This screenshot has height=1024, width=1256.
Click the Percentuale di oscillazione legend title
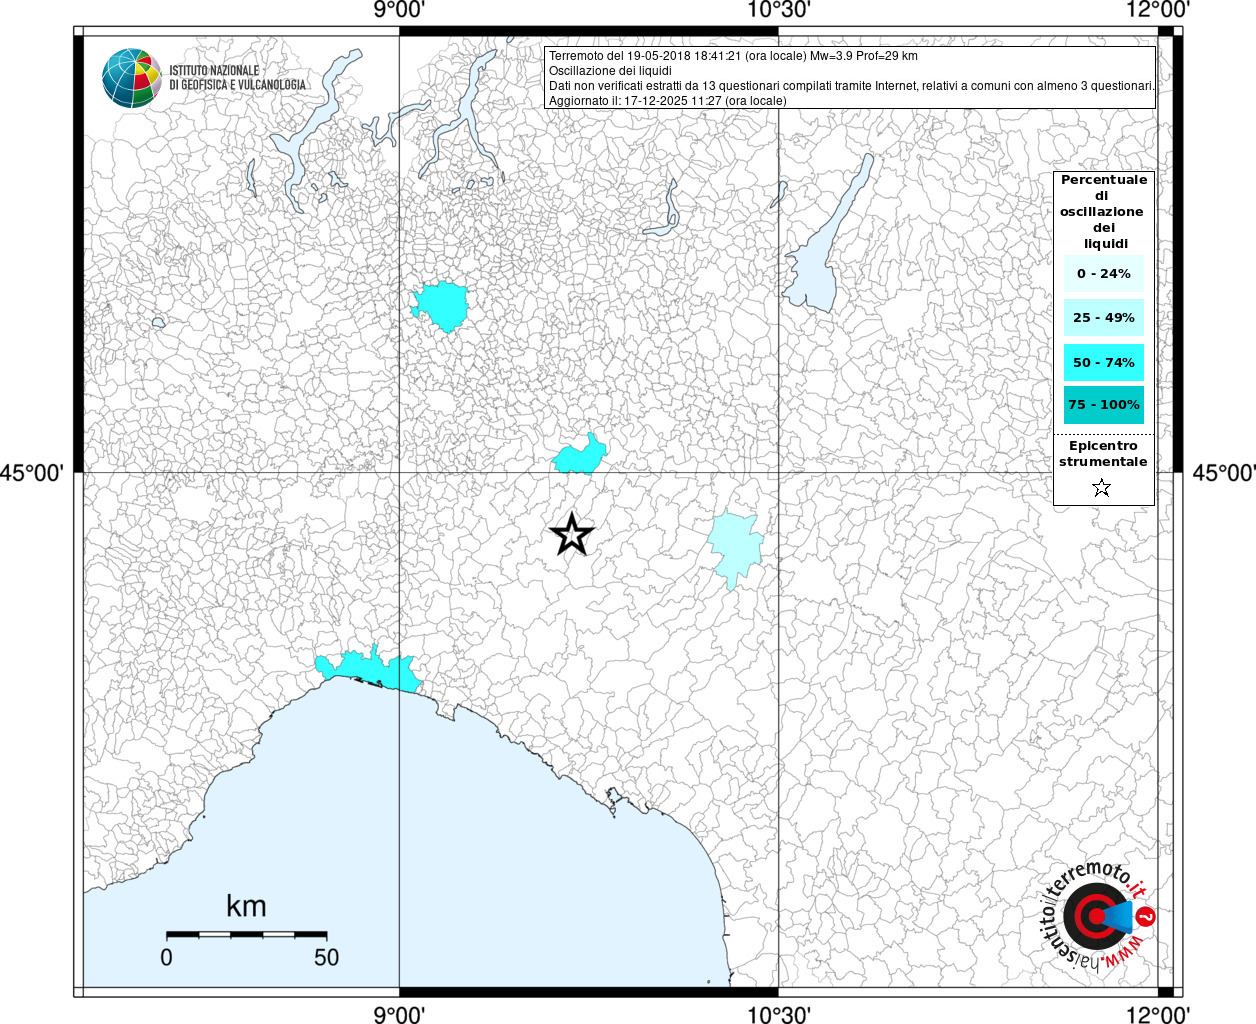[x=1103, y=211]
